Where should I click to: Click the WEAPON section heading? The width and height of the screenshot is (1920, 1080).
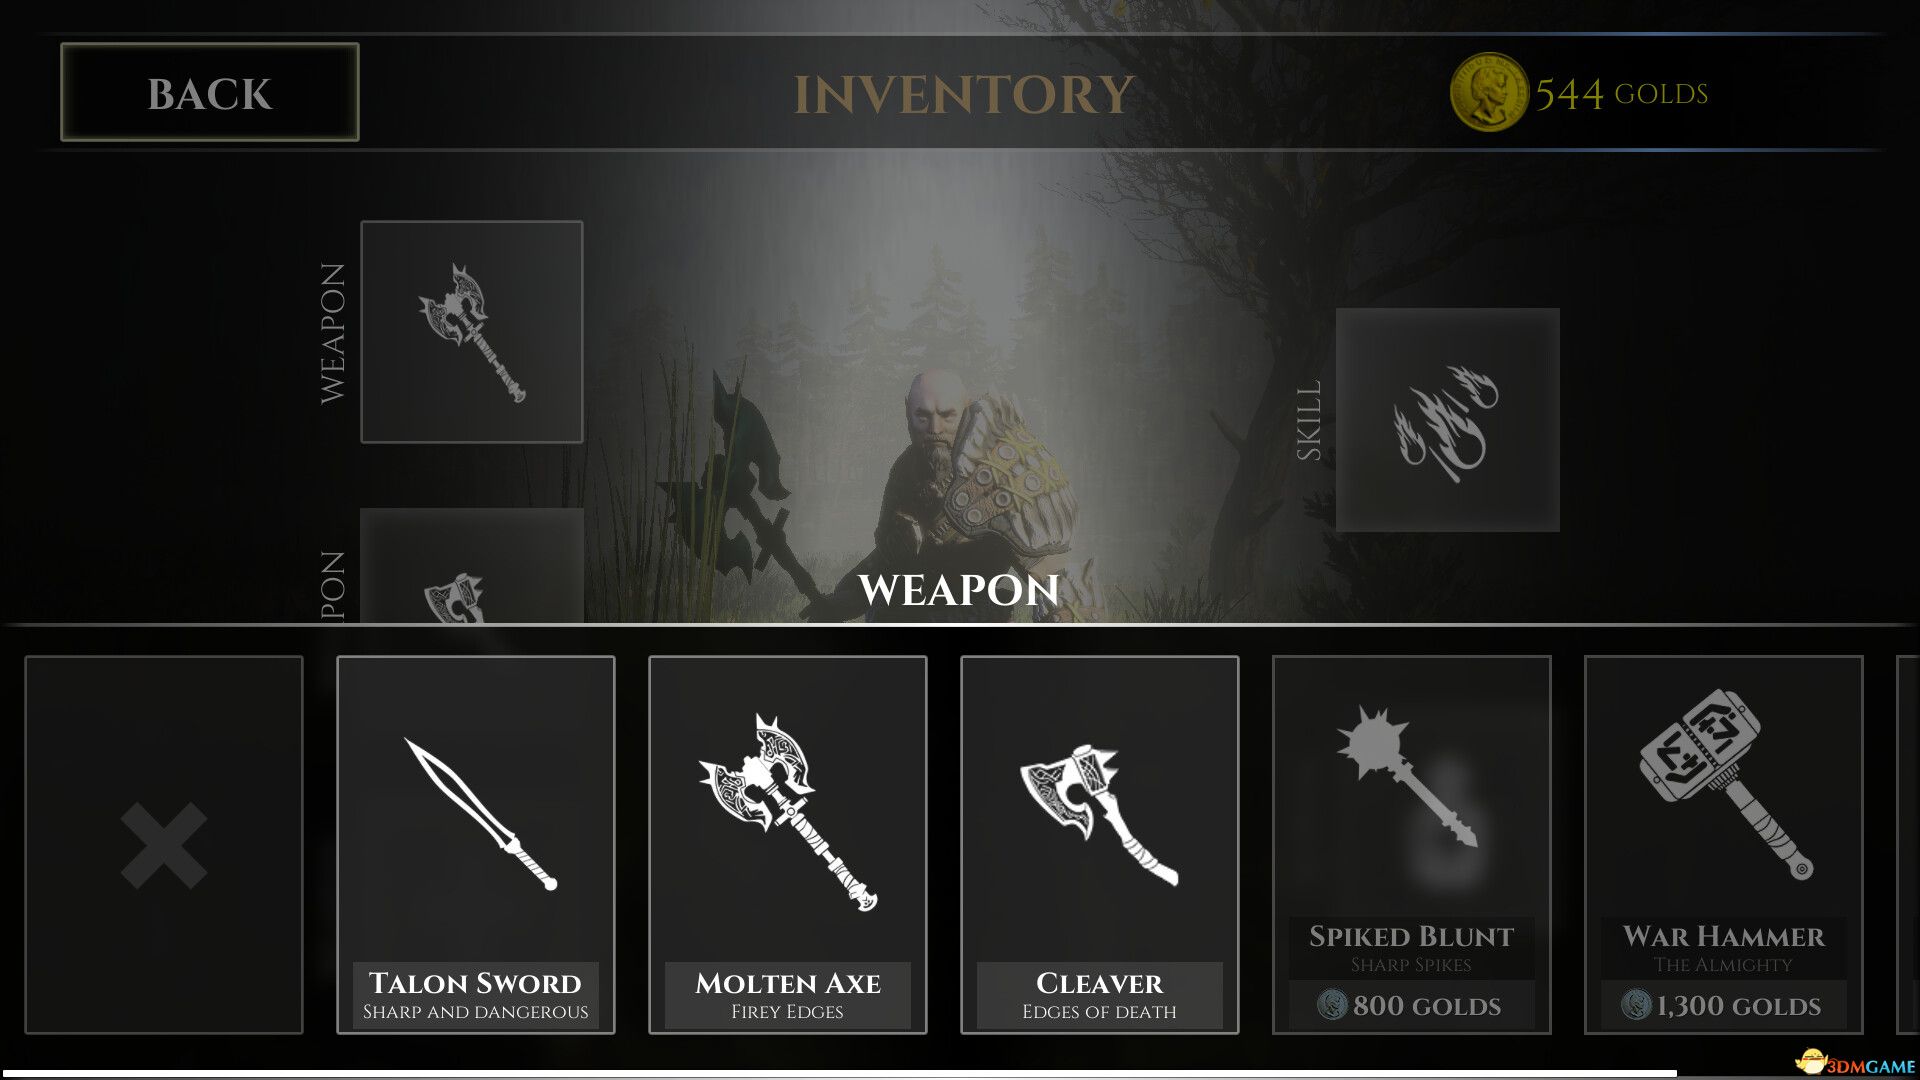[959, 590]
